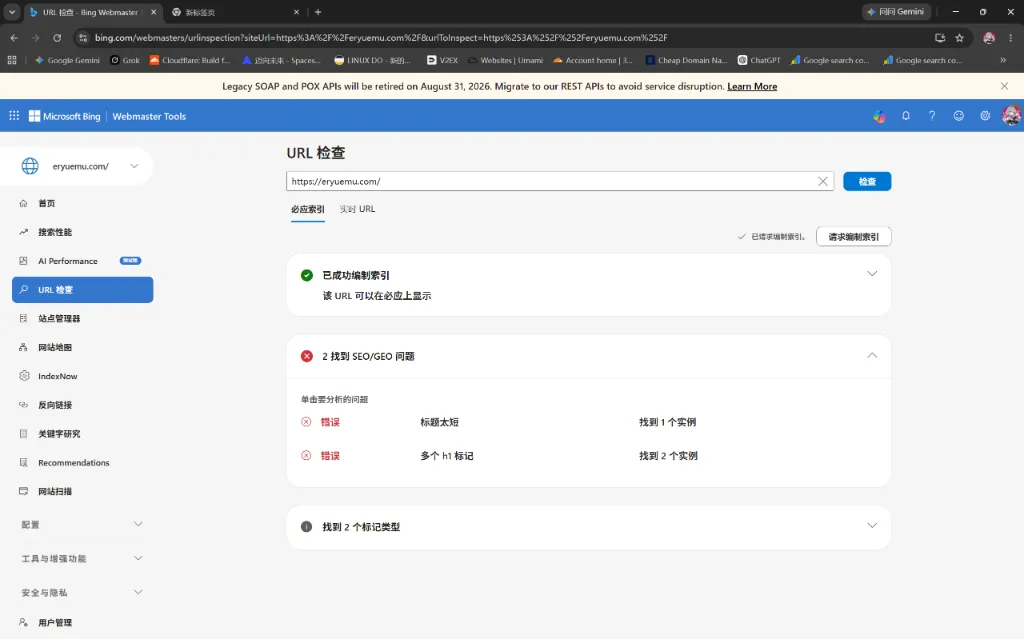Click the info icon on markup card
1024x639 pixels.
[306, 527]
